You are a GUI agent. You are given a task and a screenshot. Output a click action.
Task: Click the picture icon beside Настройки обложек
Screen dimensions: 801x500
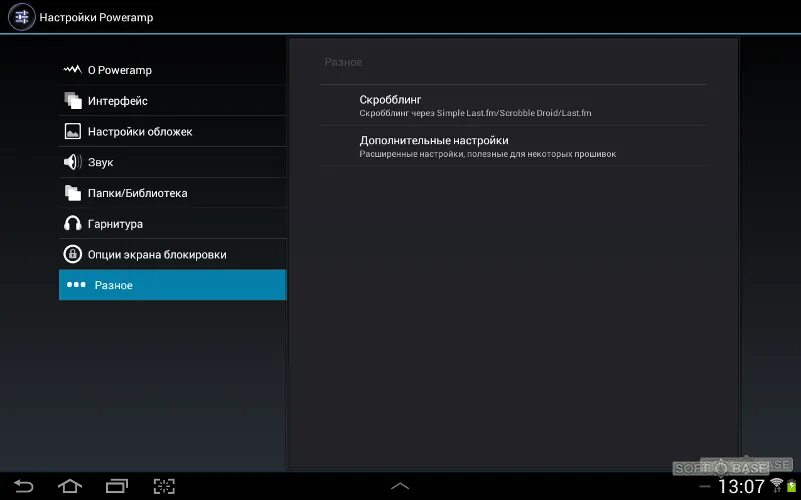coord(73,131)
